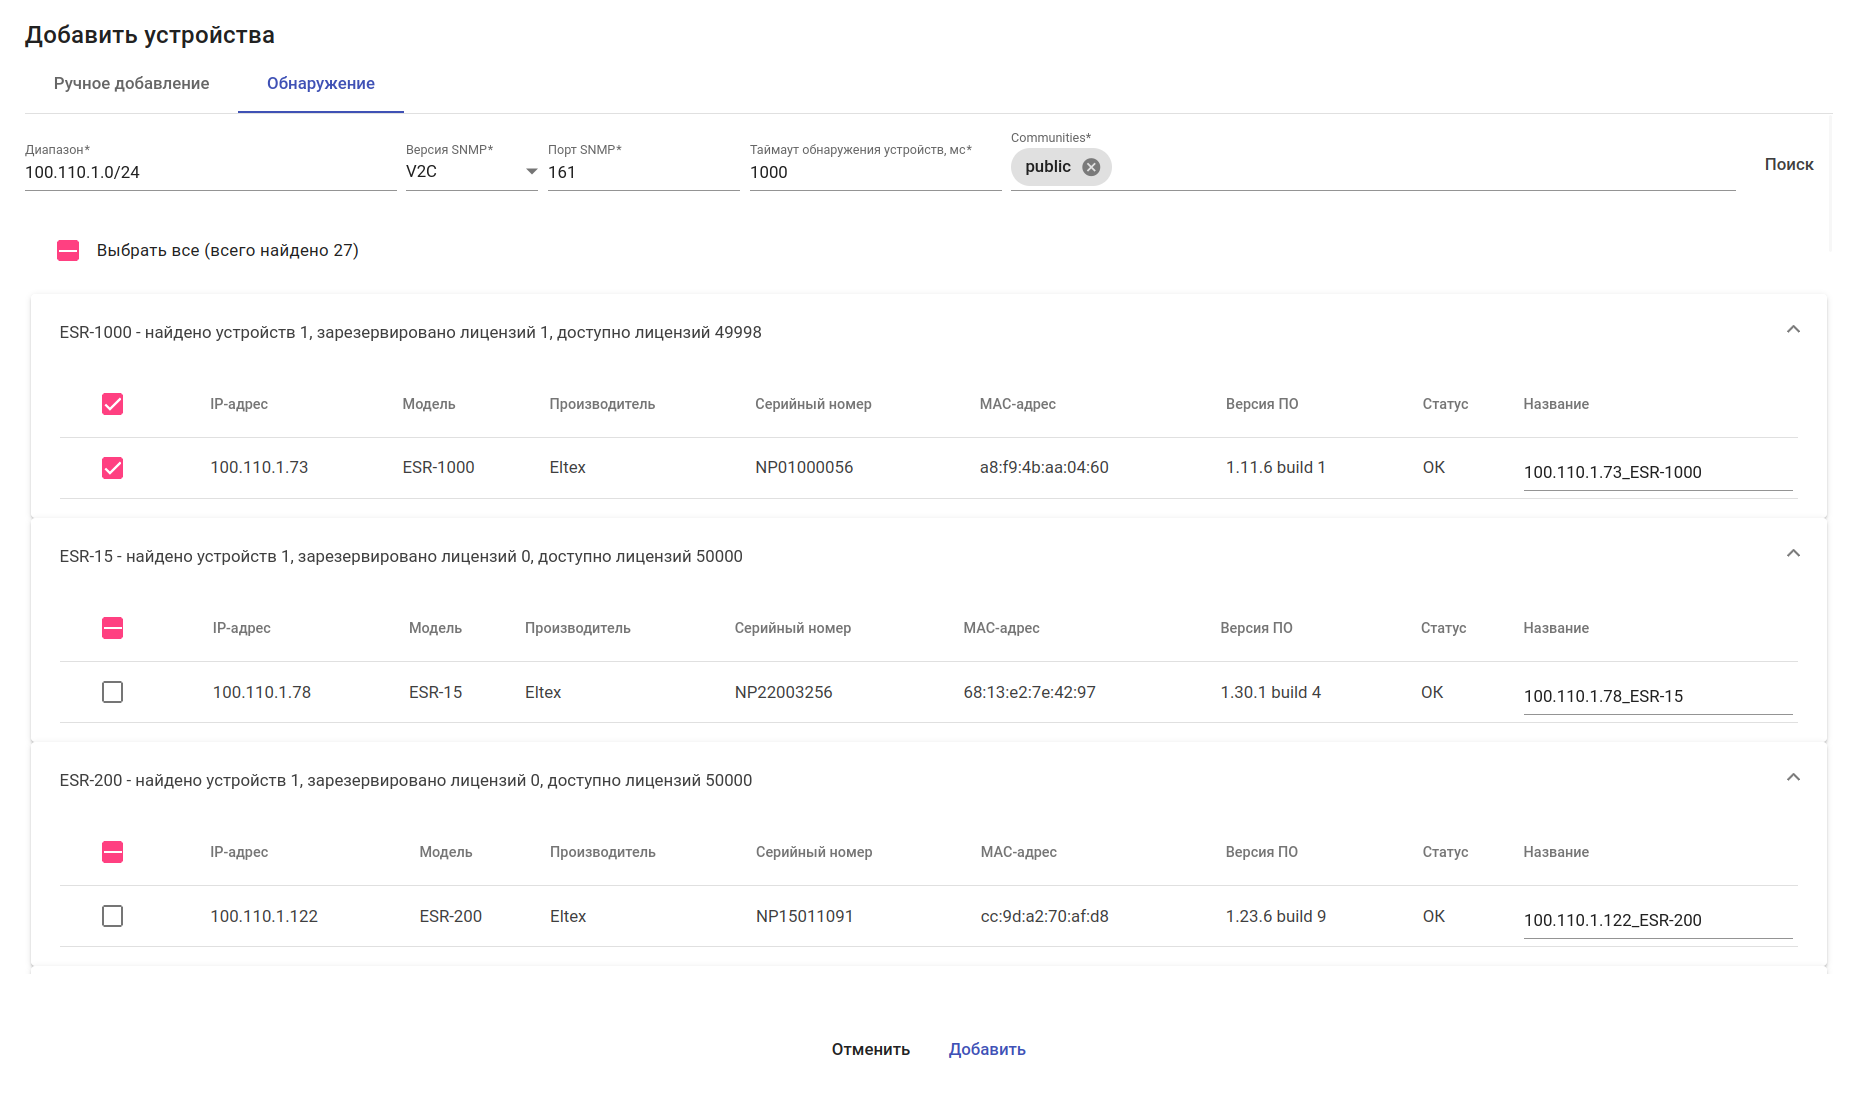Image resolution: width=1856 pixels, height=1096 pixels.
Task: Uncheck device 100.110.1.73 checkbox
Action: point(113,468)
